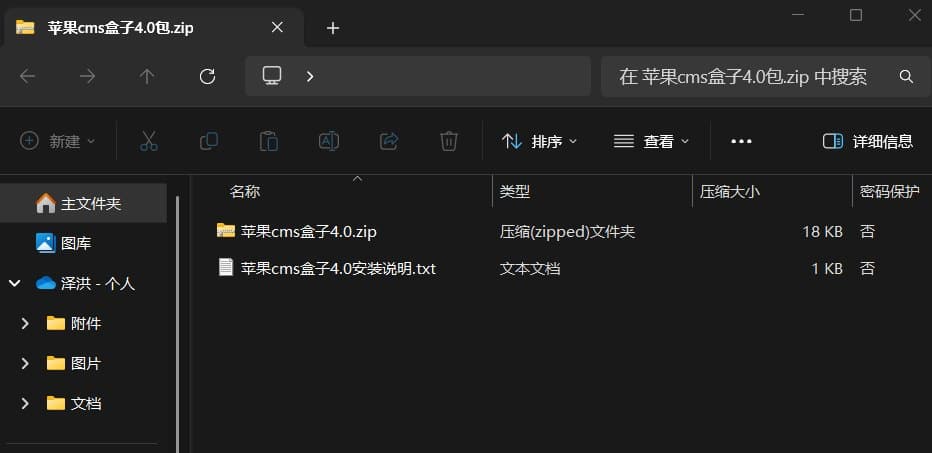
Task: Click the Delete trash icon
Action: coord(449,141)
